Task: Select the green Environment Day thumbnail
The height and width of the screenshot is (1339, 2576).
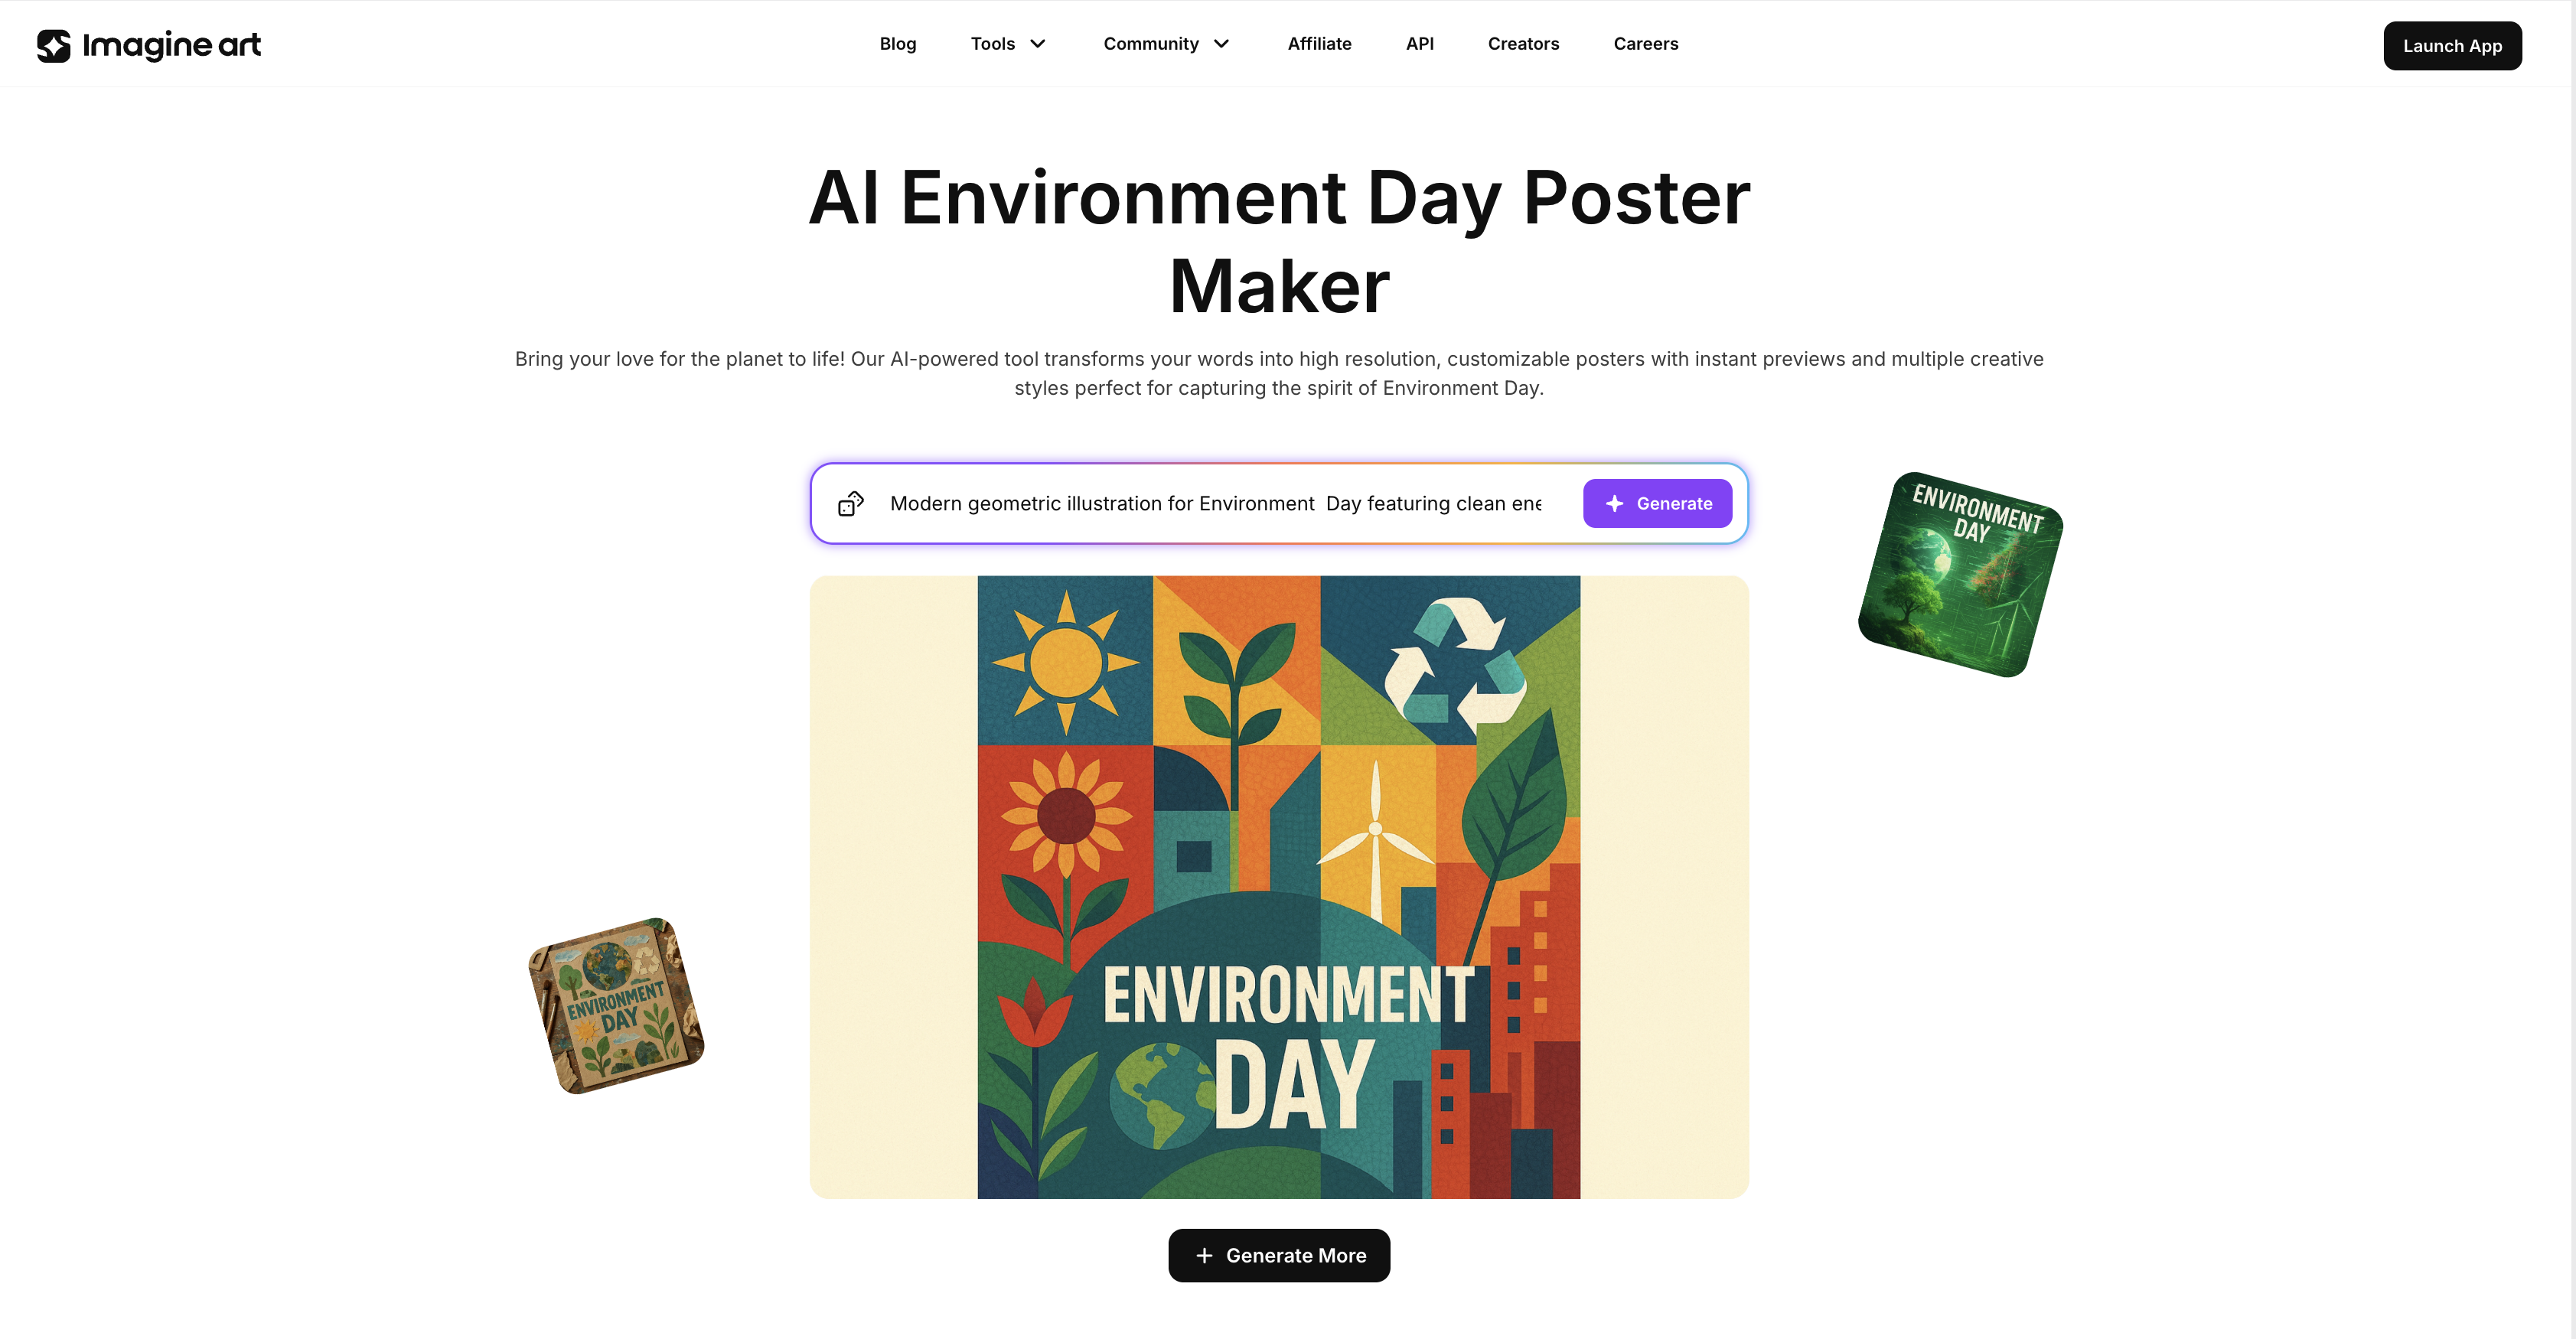Action: click(1960, 574)
